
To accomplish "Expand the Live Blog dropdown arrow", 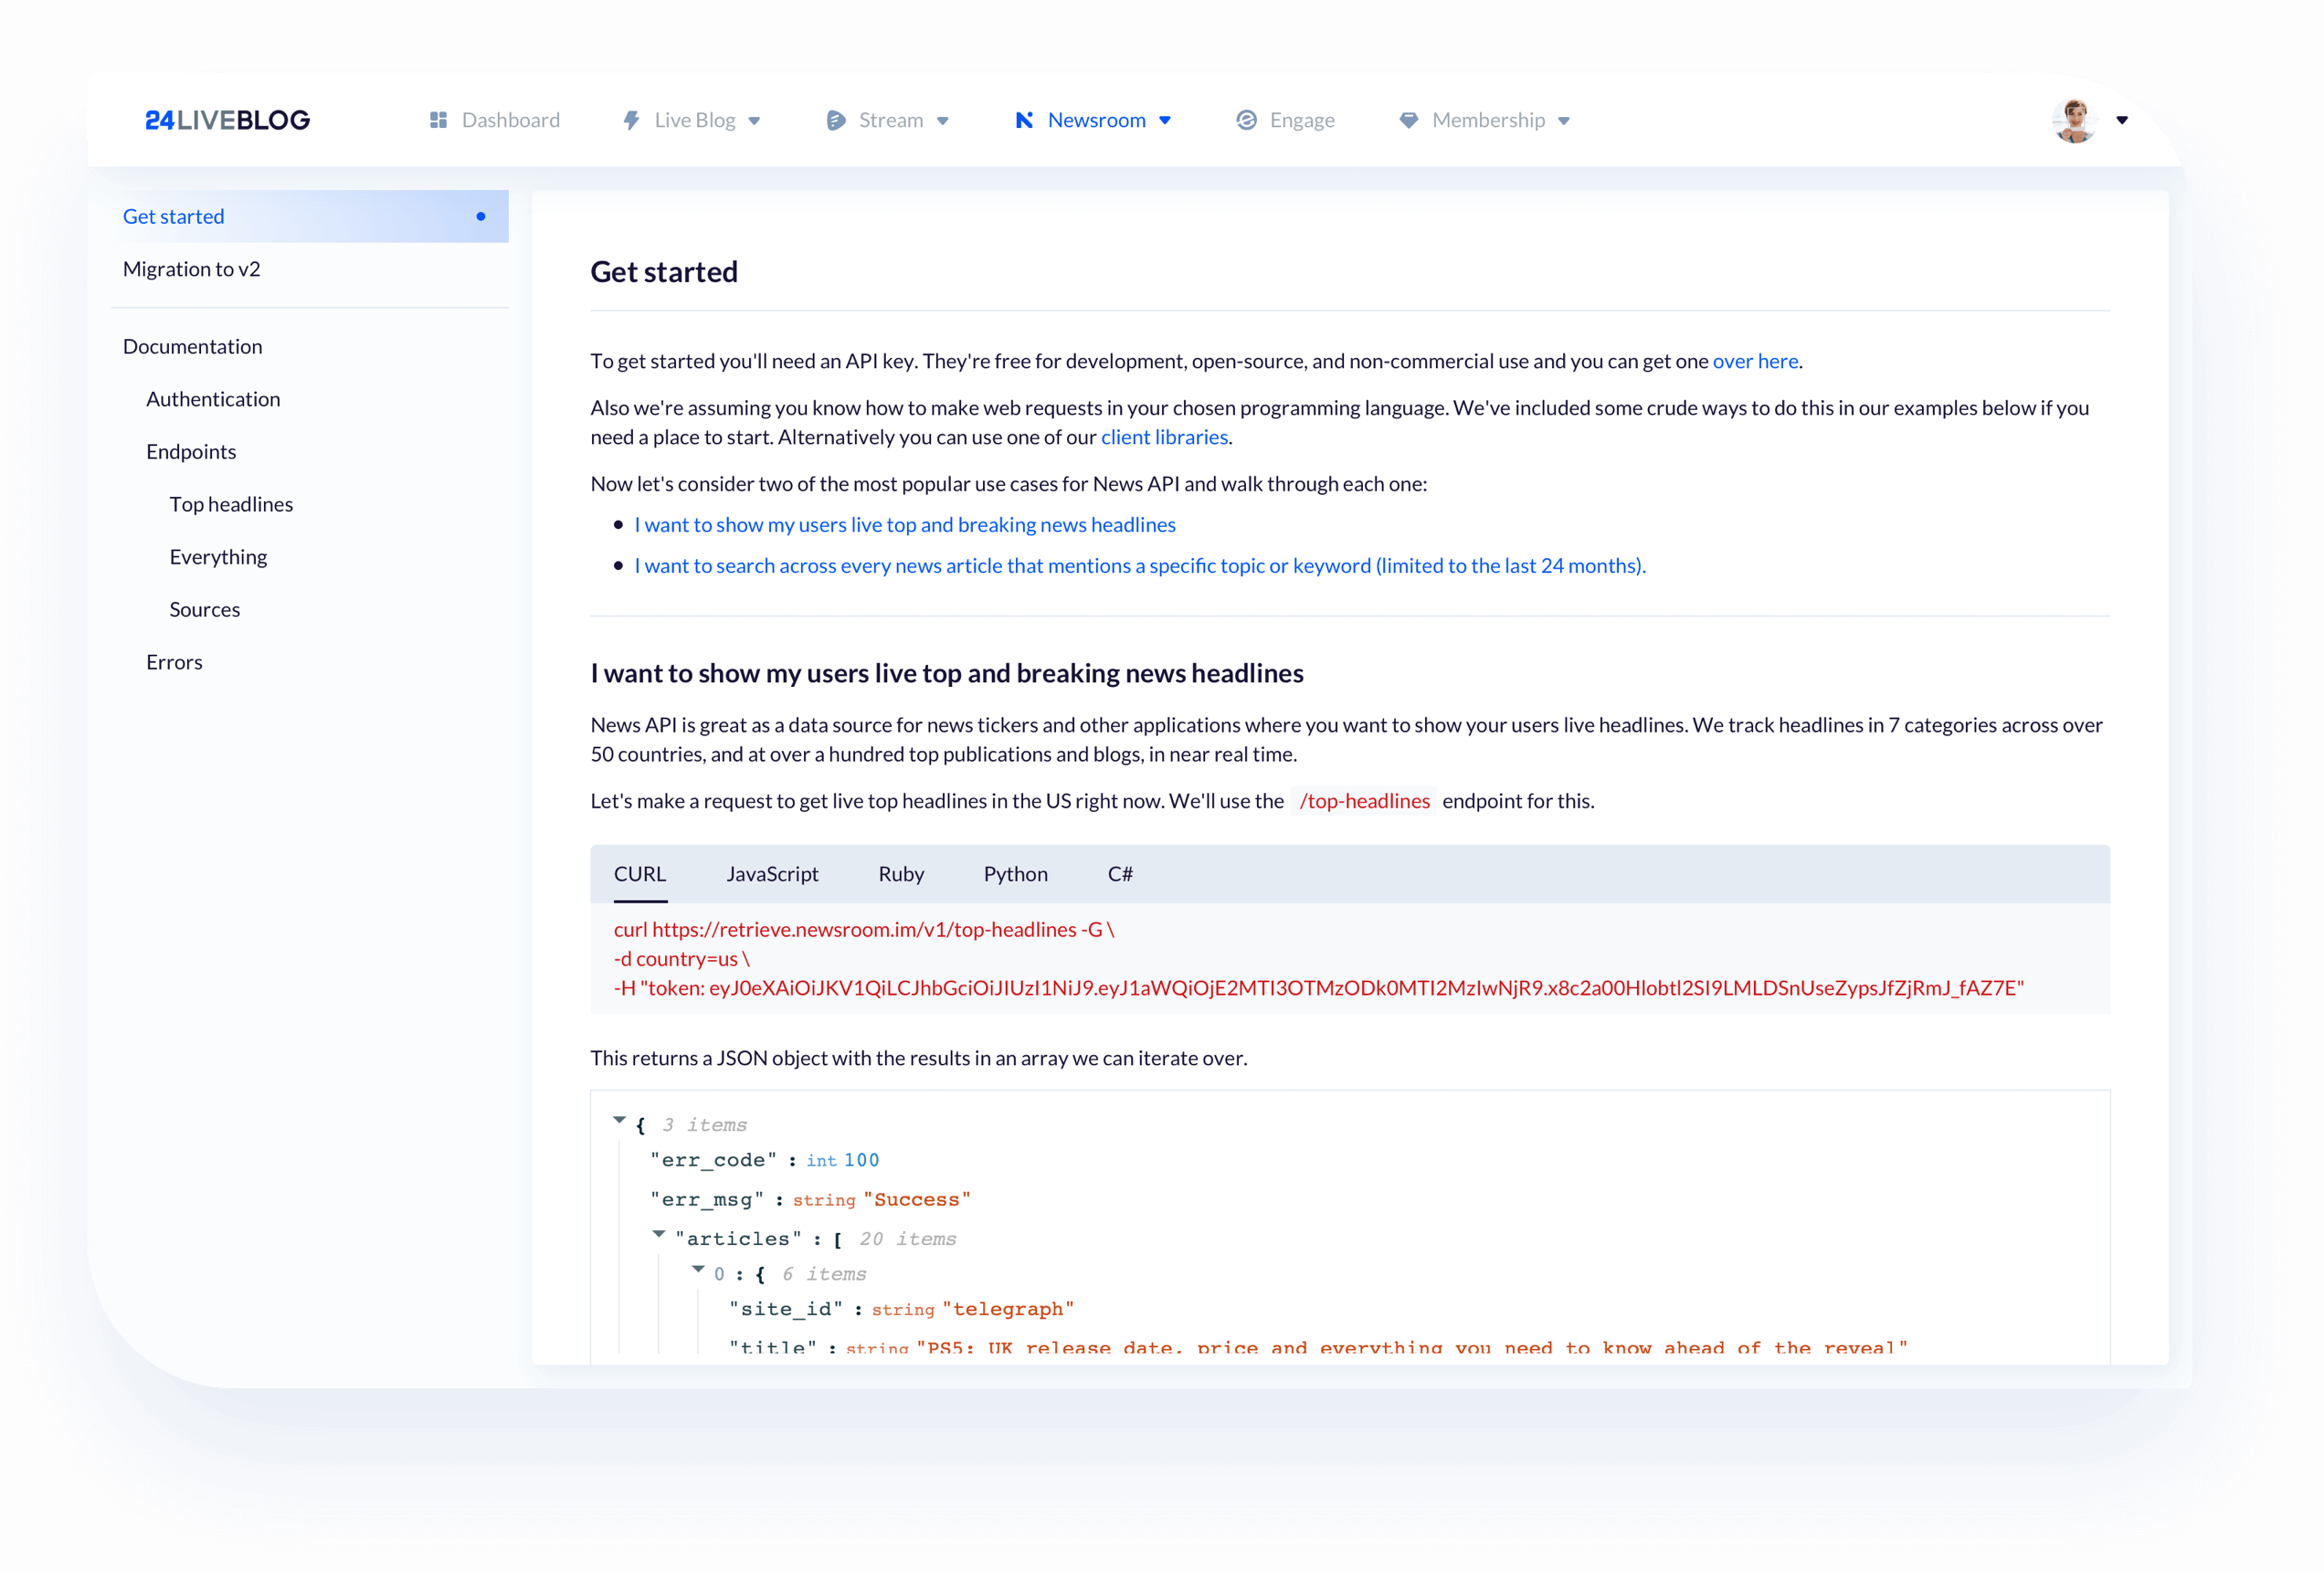I will (754, 121).
